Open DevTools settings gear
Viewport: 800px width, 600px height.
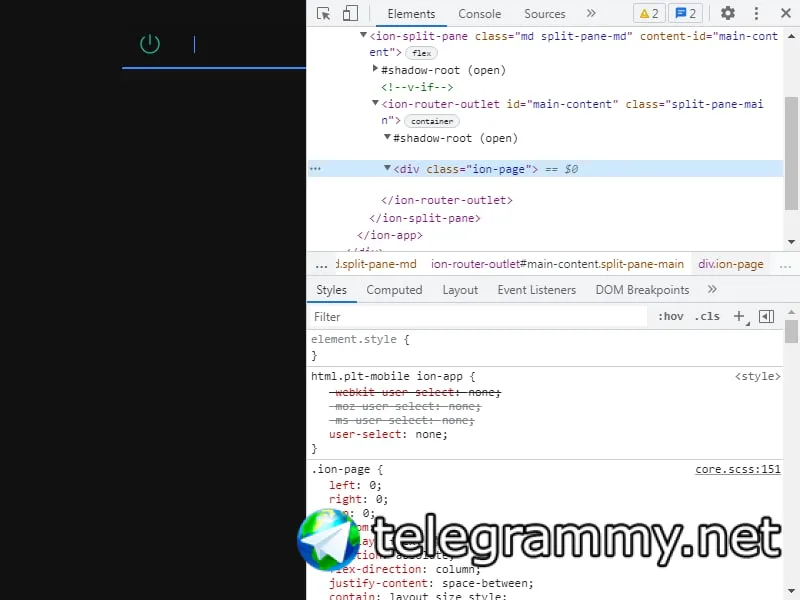728,13
